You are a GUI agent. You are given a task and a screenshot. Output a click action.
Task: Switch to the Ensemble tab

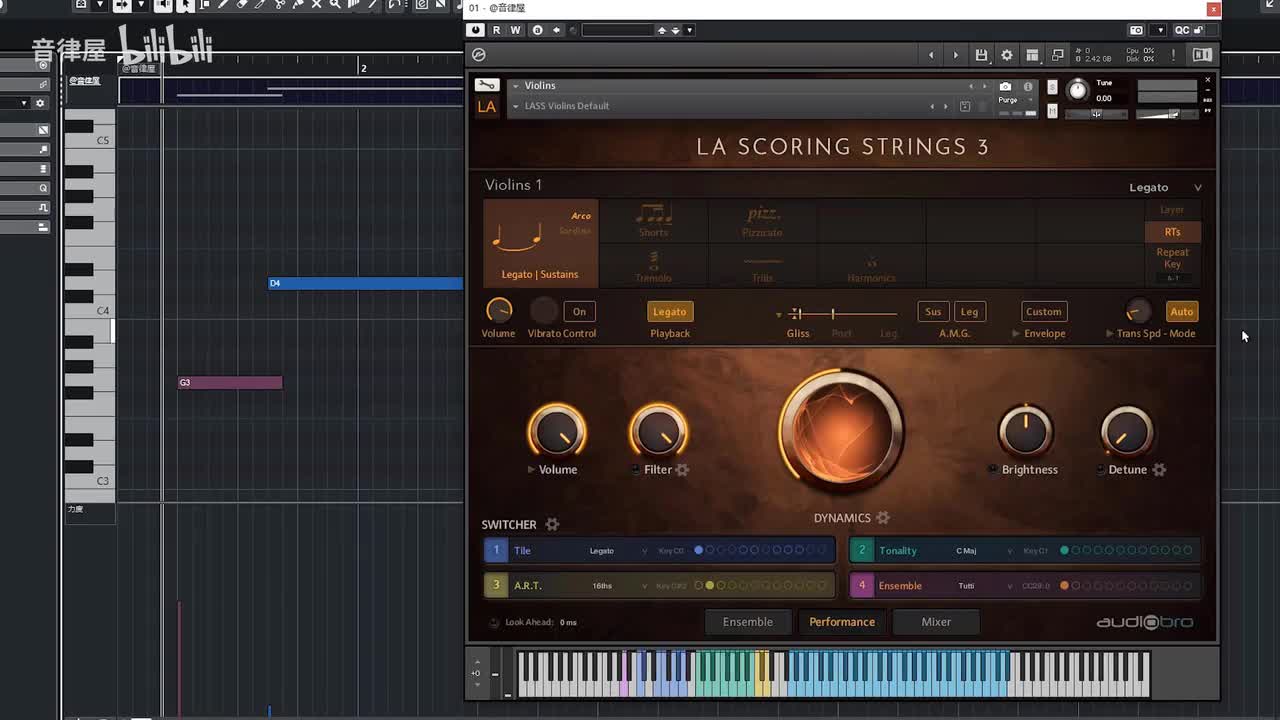[748, 622]
